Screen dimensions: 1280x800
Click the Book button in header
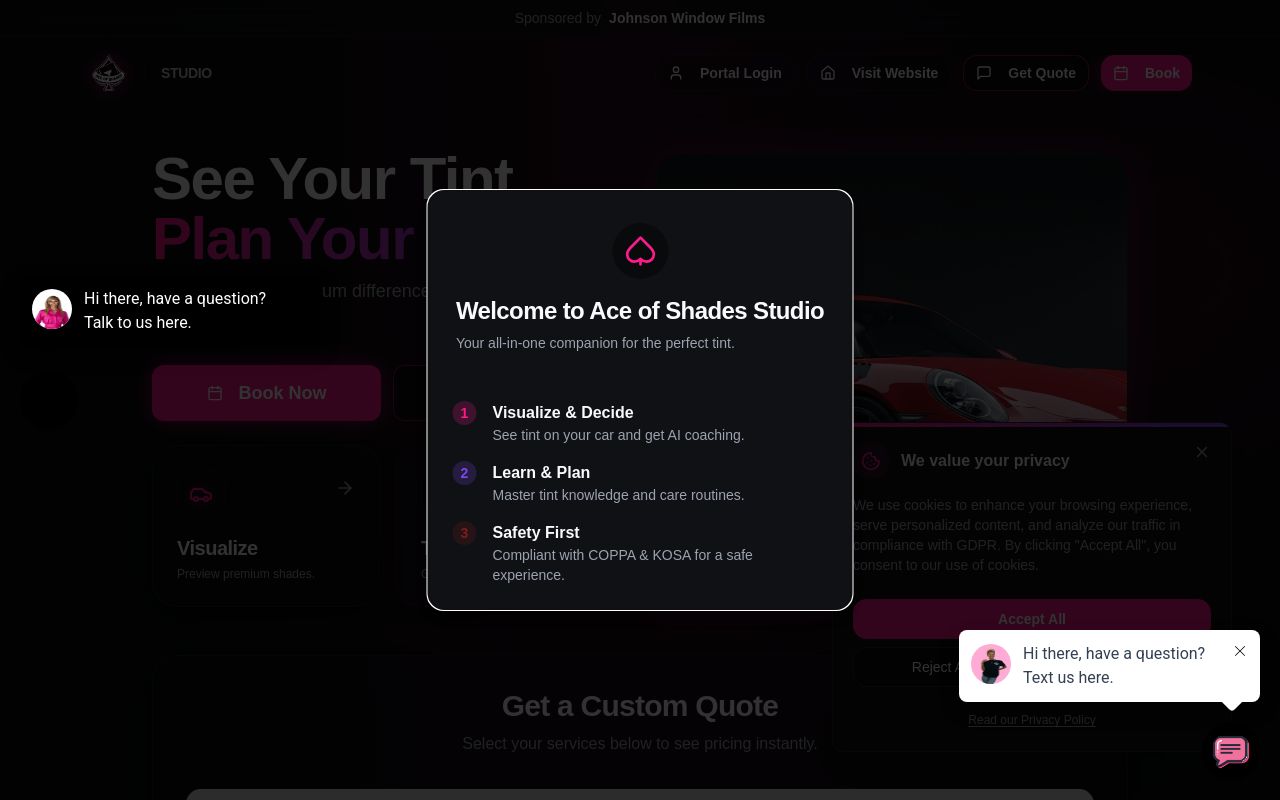[x=1146, y=73]
